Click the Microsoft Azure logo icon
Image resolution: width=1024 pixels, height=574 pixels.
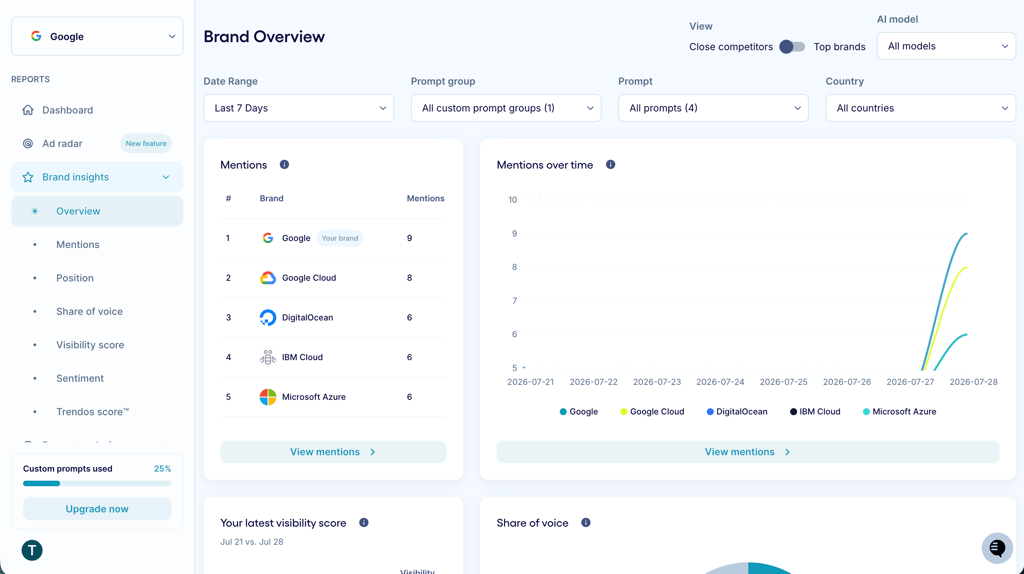[268, 397]
